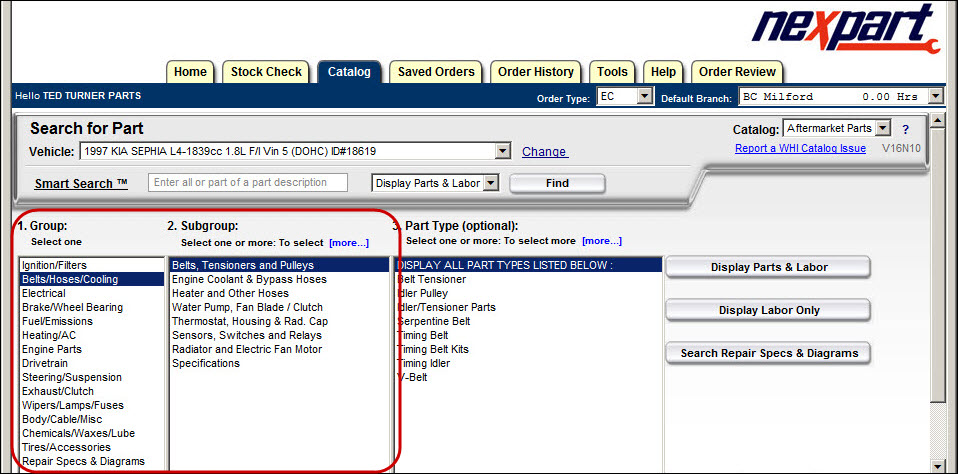Select Fuel/Emissions group
Screen dimensions: 958x474
click(92, 321)
